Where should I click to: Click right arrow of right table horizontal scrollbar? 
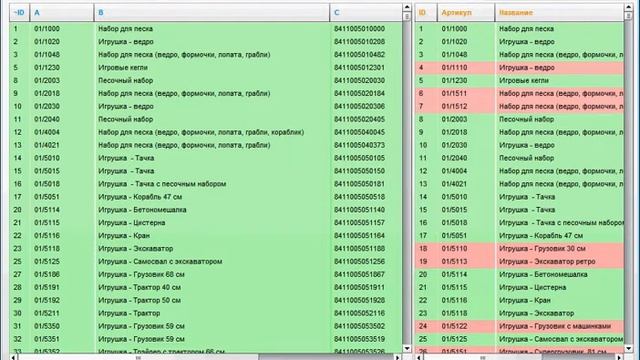(620, 357)
